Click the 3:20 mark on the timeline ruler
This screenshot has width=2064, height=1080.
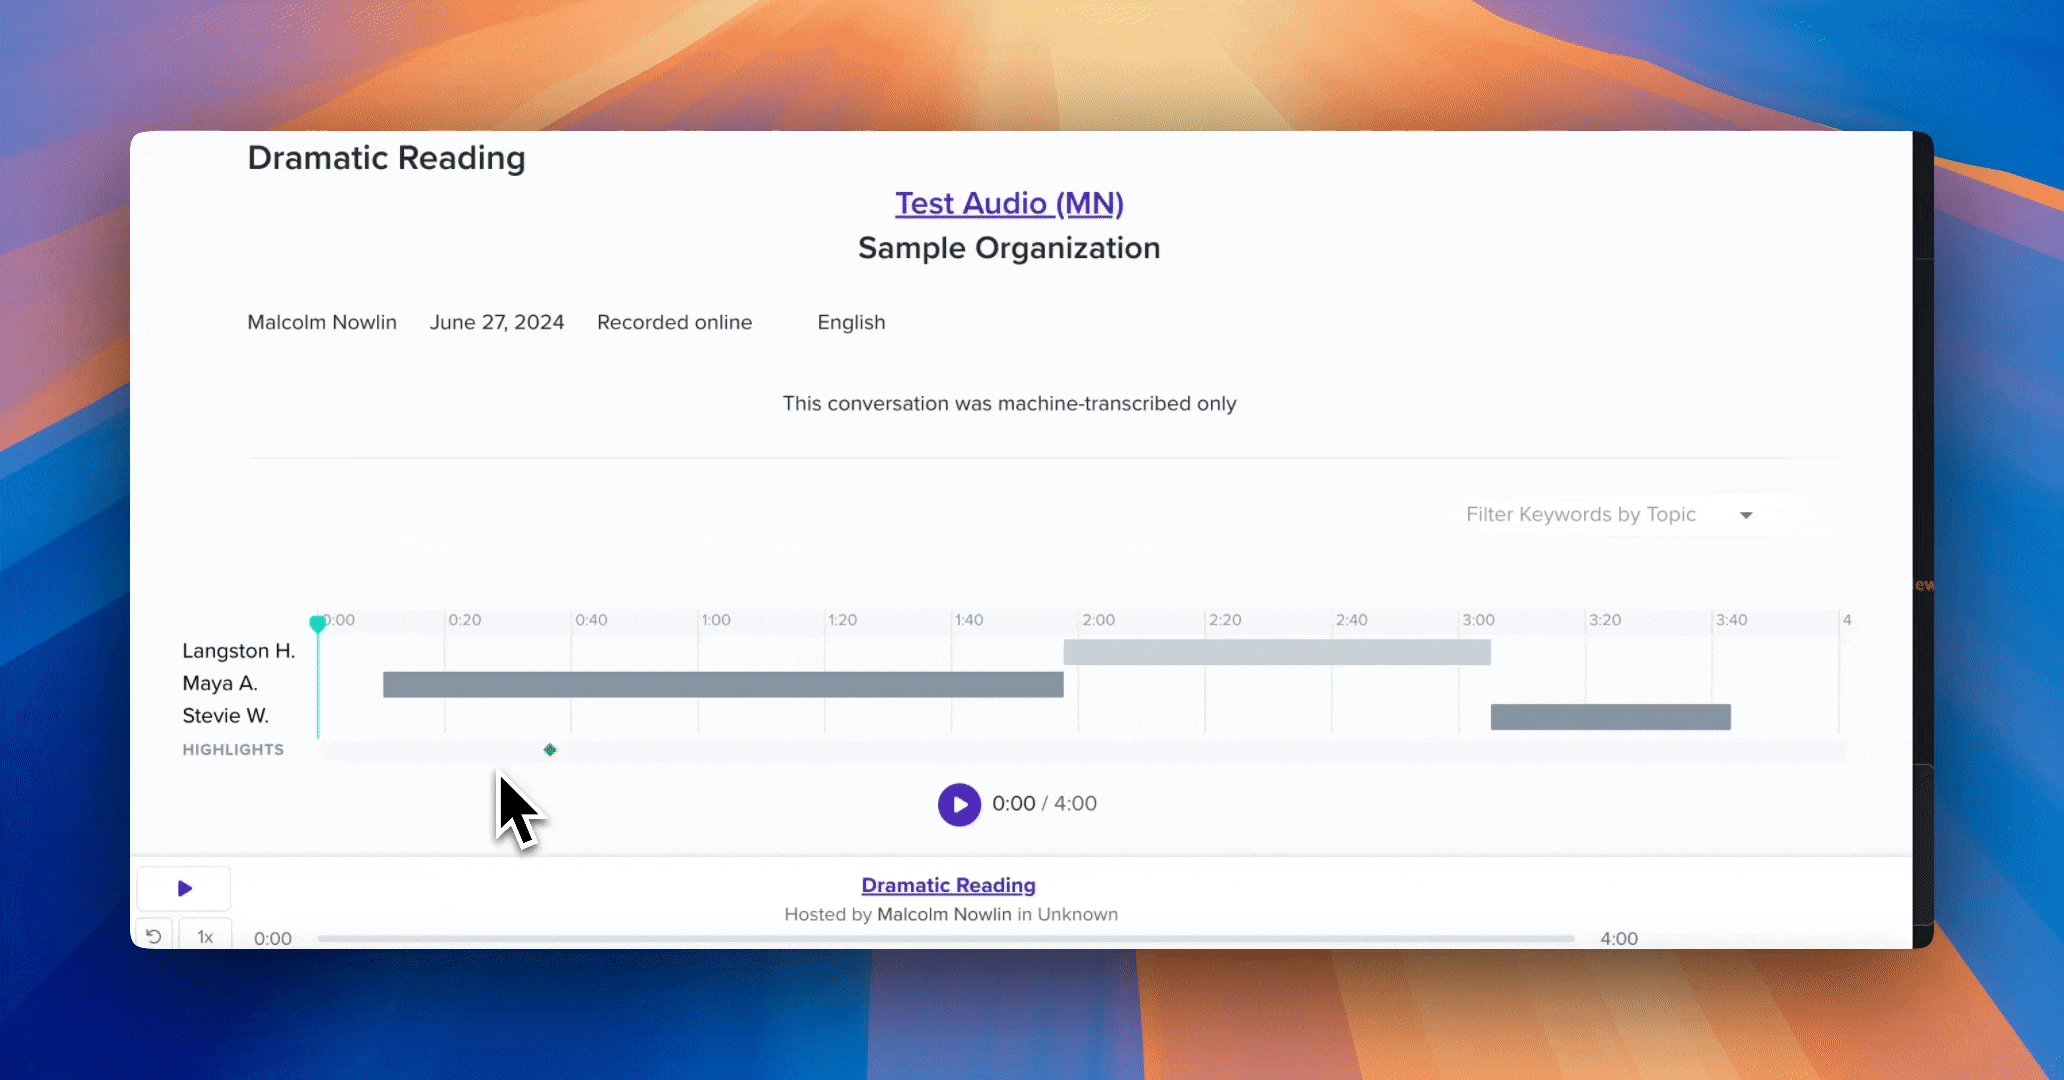click(1605, 620)
